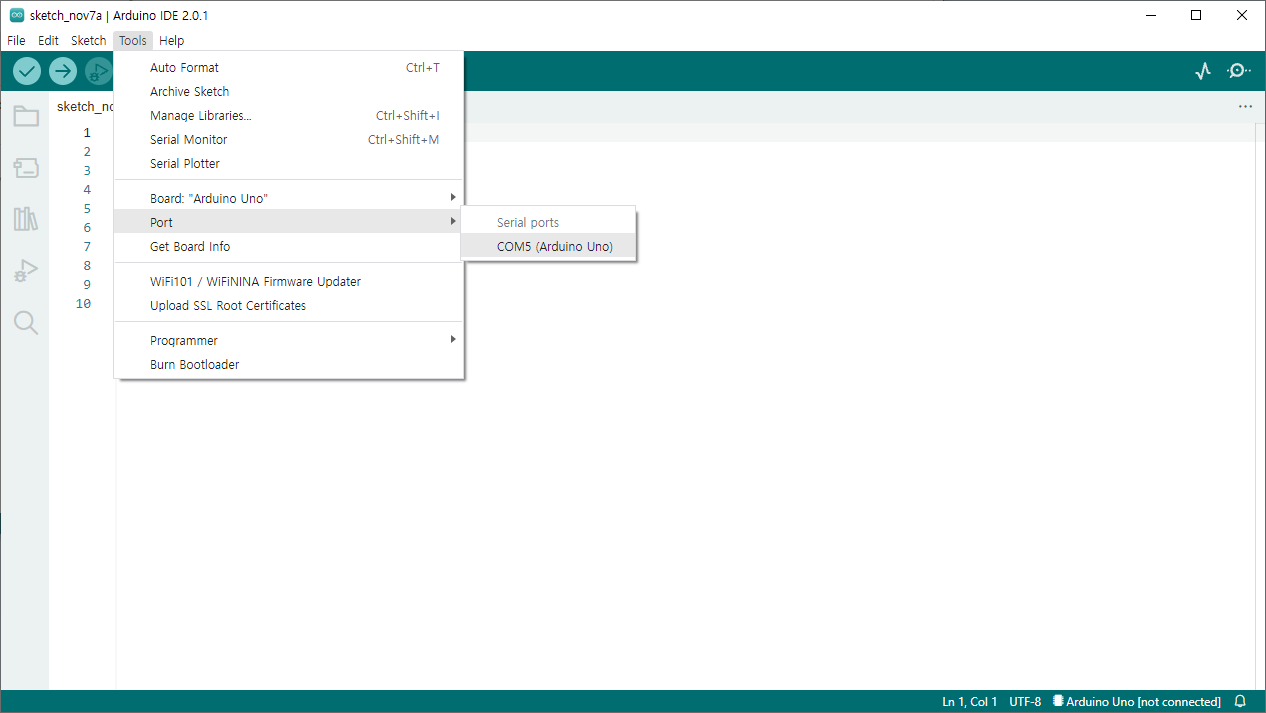Click the UTF-8 encoding status text
Viewport: 1266px width, 713px height.
tap(1025, 702)
